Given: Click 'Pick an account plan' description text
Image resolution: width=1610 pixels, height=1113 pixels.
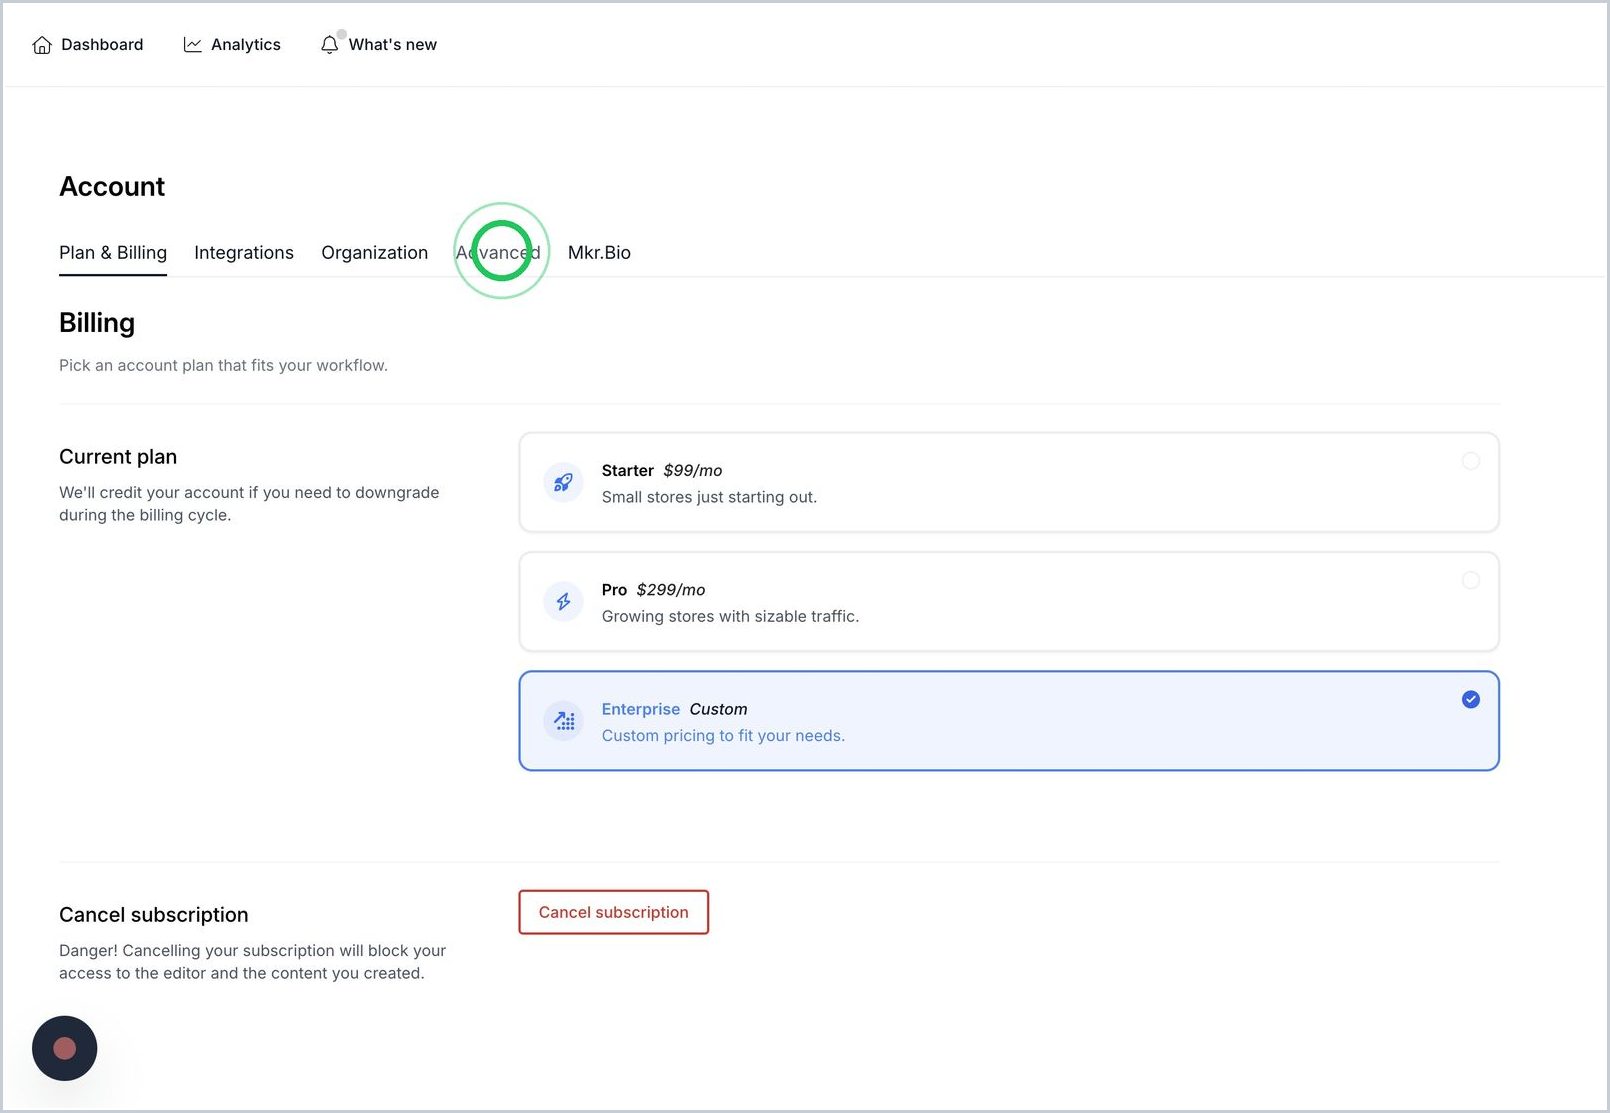Looking at the screenshot, I should point(223,365).
